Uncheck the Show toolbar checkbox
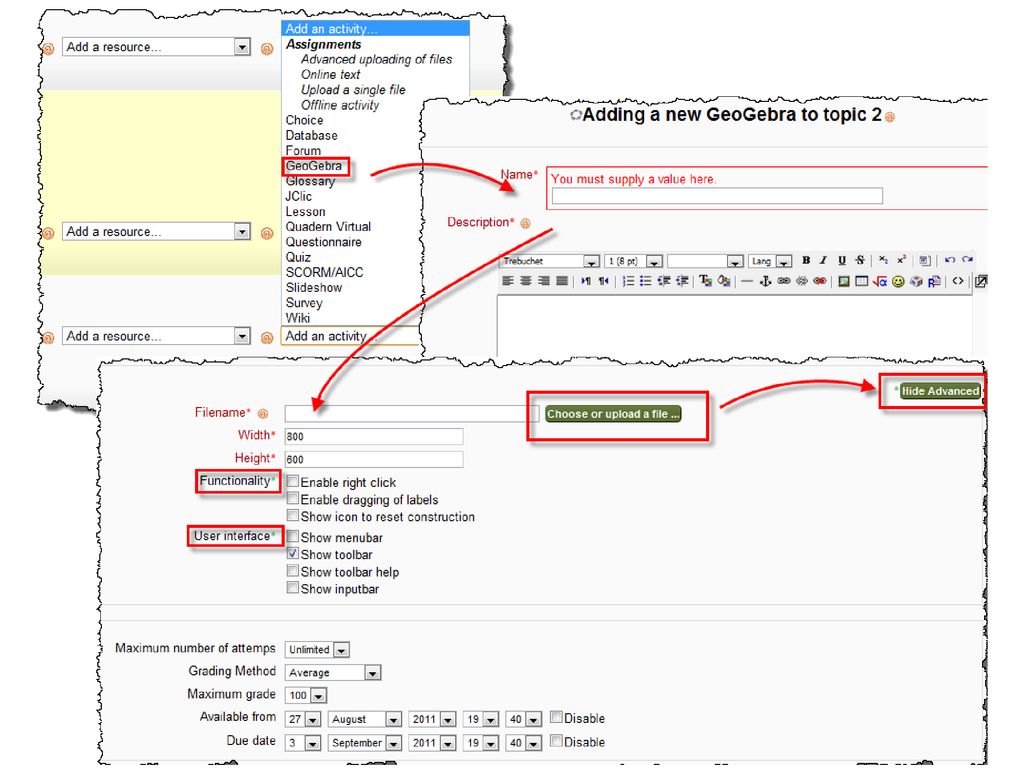 click(293, 553)
